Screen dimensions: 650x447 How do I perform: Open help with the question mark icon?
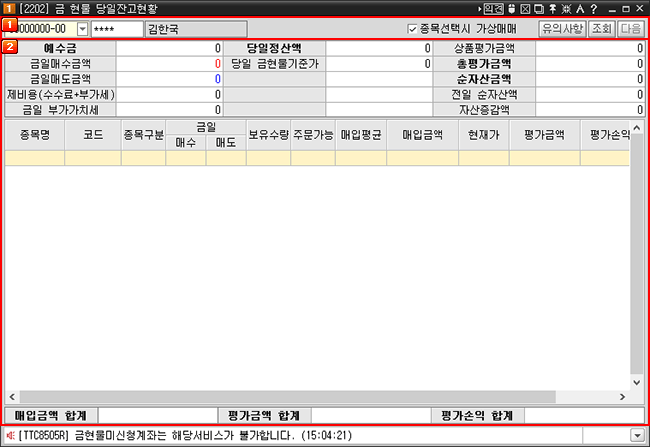591,9
